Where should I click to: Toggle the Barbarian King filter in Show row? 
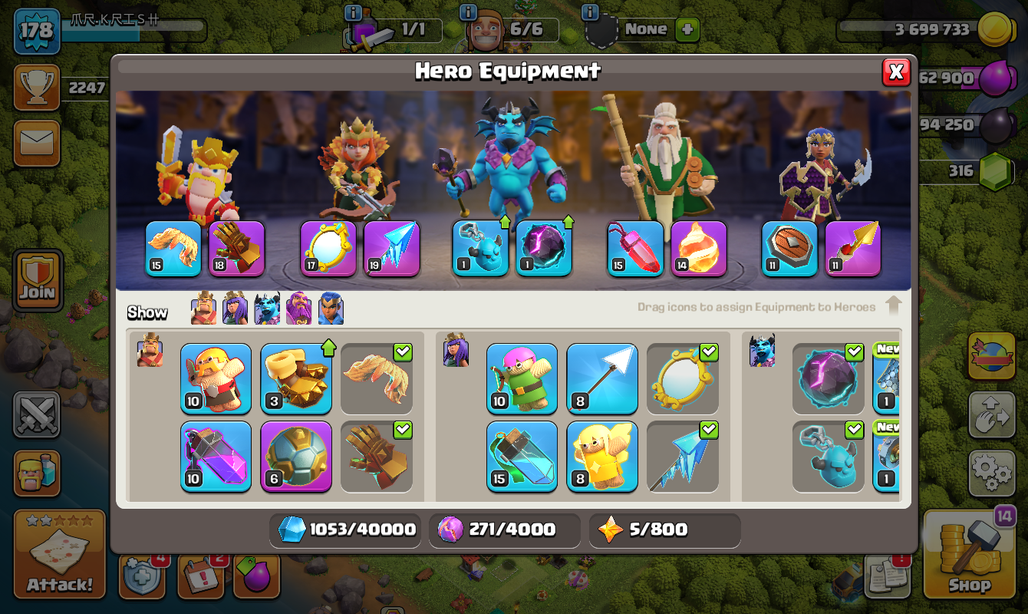[x=203, y=309]
